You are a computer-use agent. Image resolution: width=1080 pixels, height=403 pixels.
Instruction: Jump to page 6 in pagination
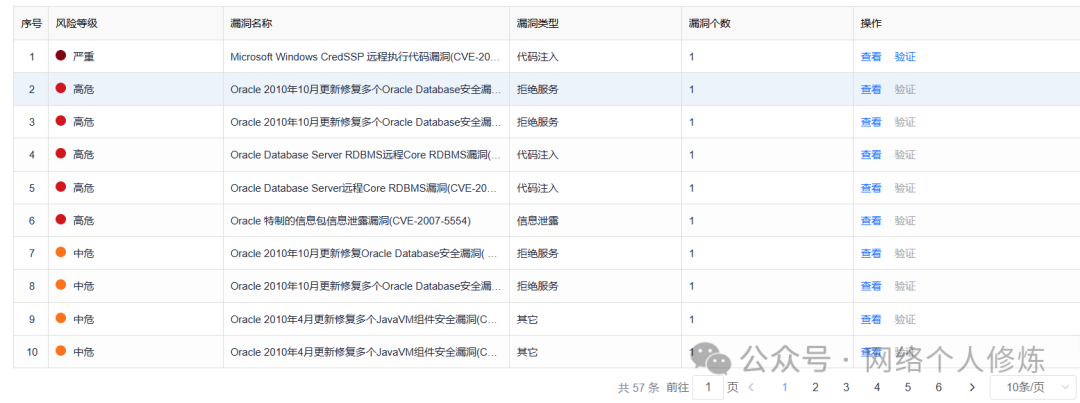click(939, 387)
